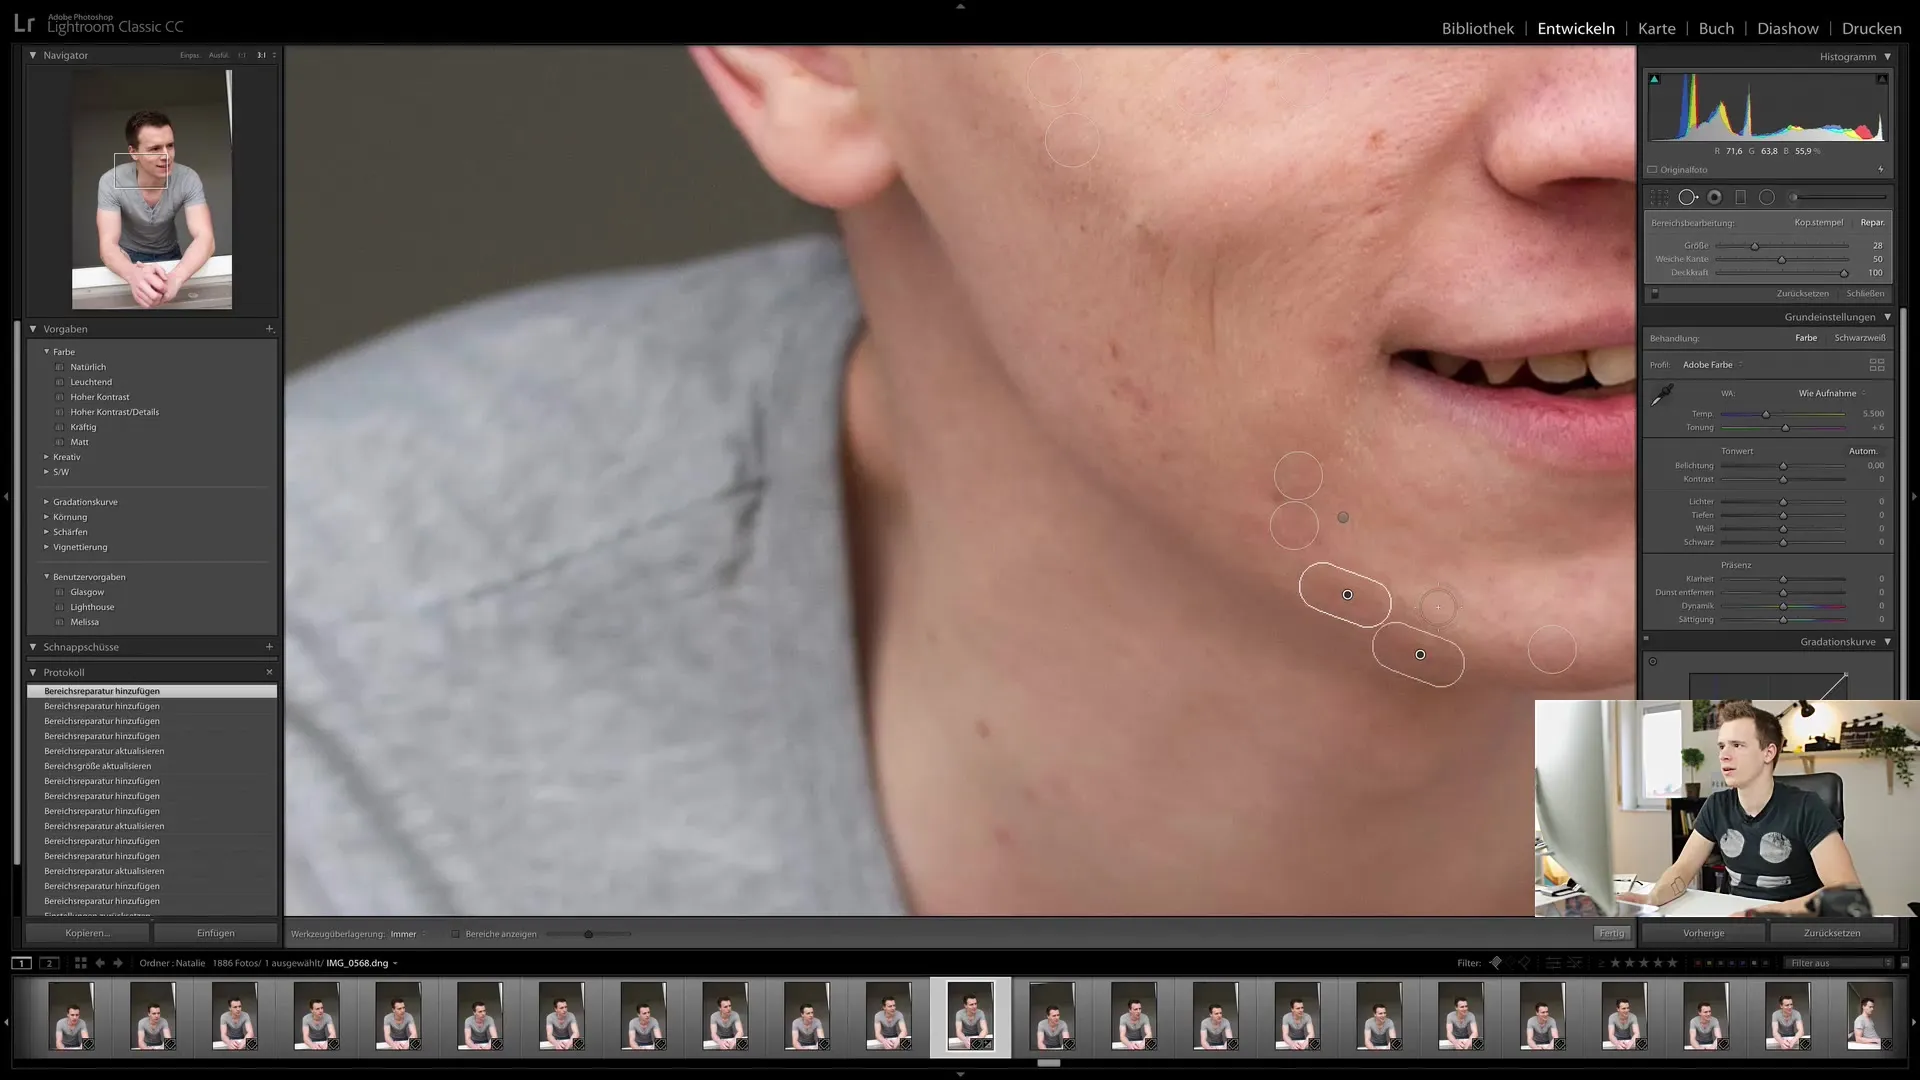Collapse the Grundeinstellungen panel
Viewport: 1920px width, 1080px height.
point(1887,317)
